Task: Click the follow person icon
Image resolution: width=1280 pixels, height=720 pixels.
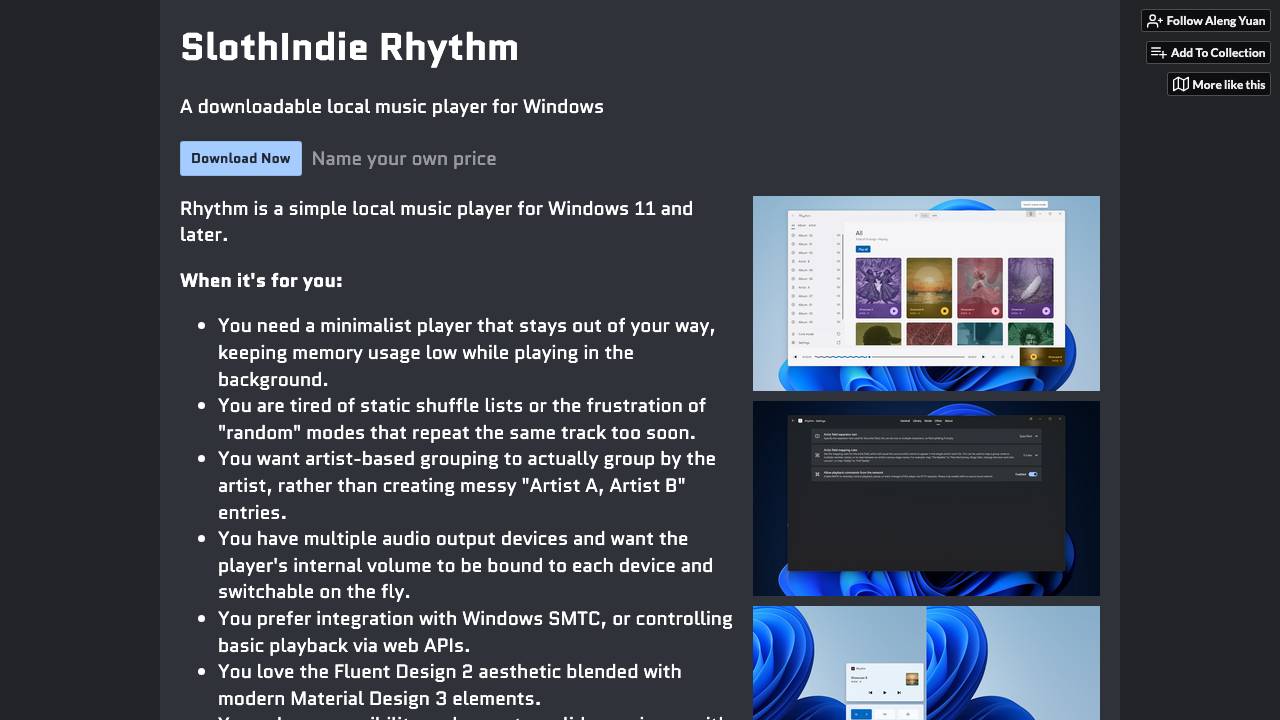Action: pos(1155,21)
